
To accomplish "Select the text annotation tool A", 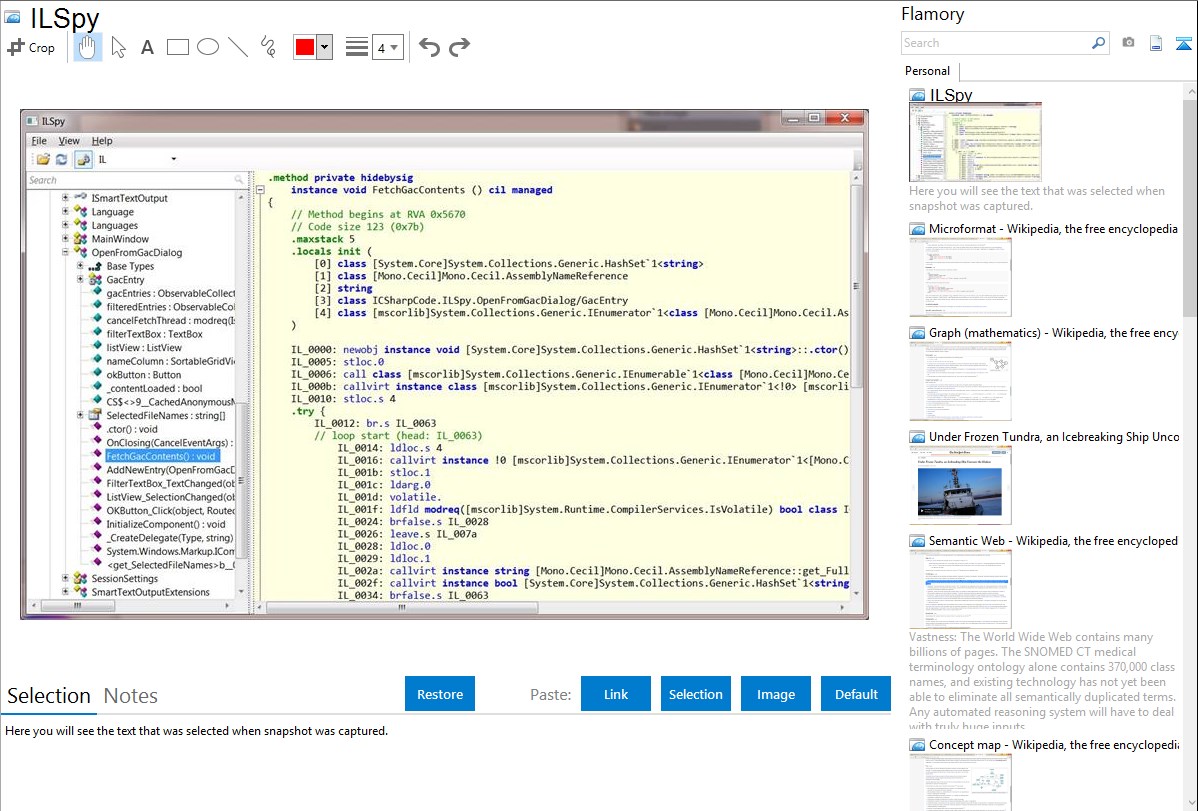I will [x=147, y=47].
